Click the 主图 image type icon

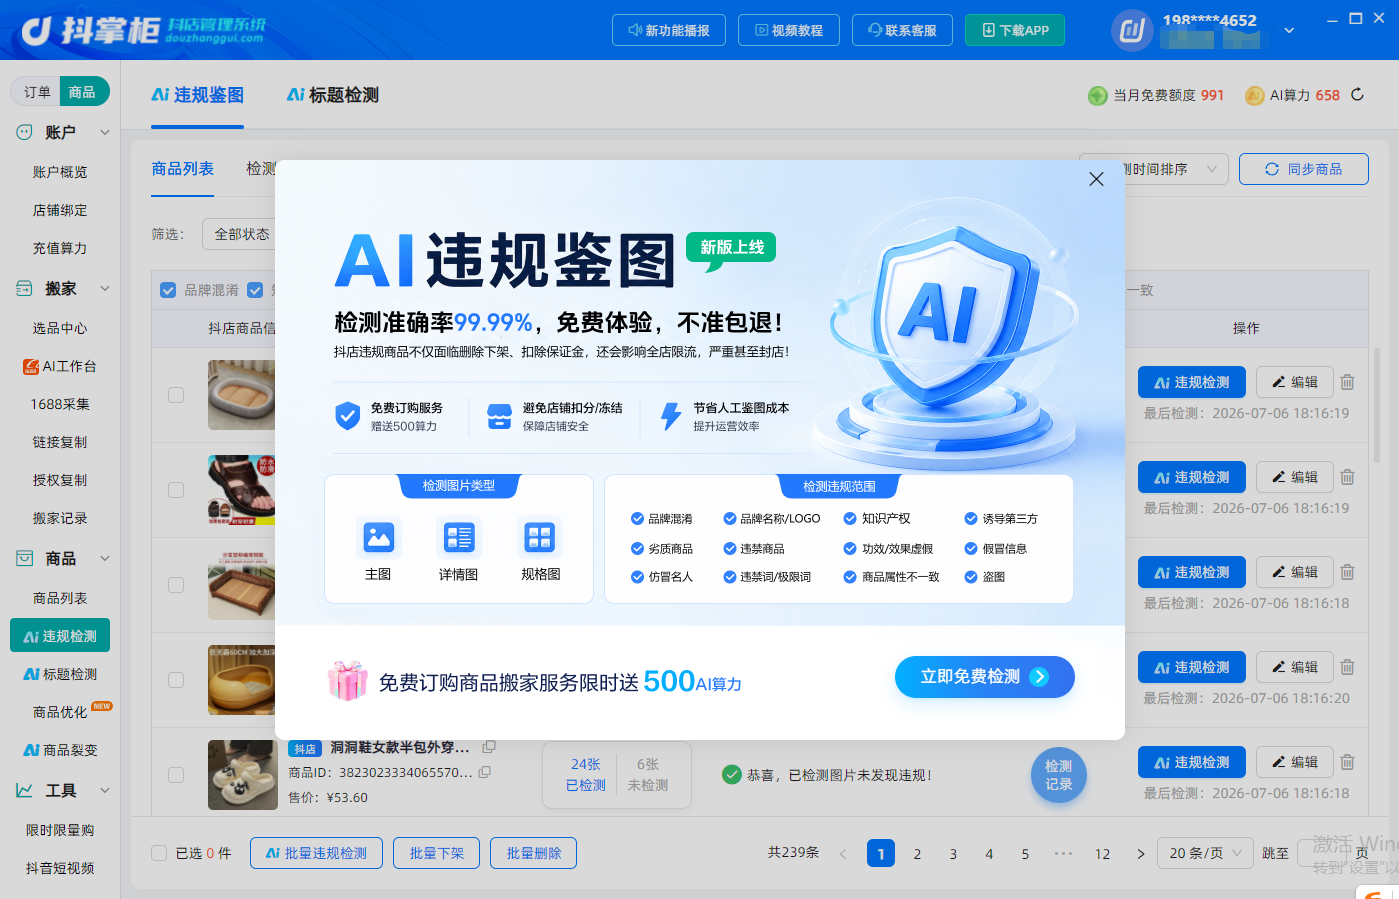click(379, 537)
